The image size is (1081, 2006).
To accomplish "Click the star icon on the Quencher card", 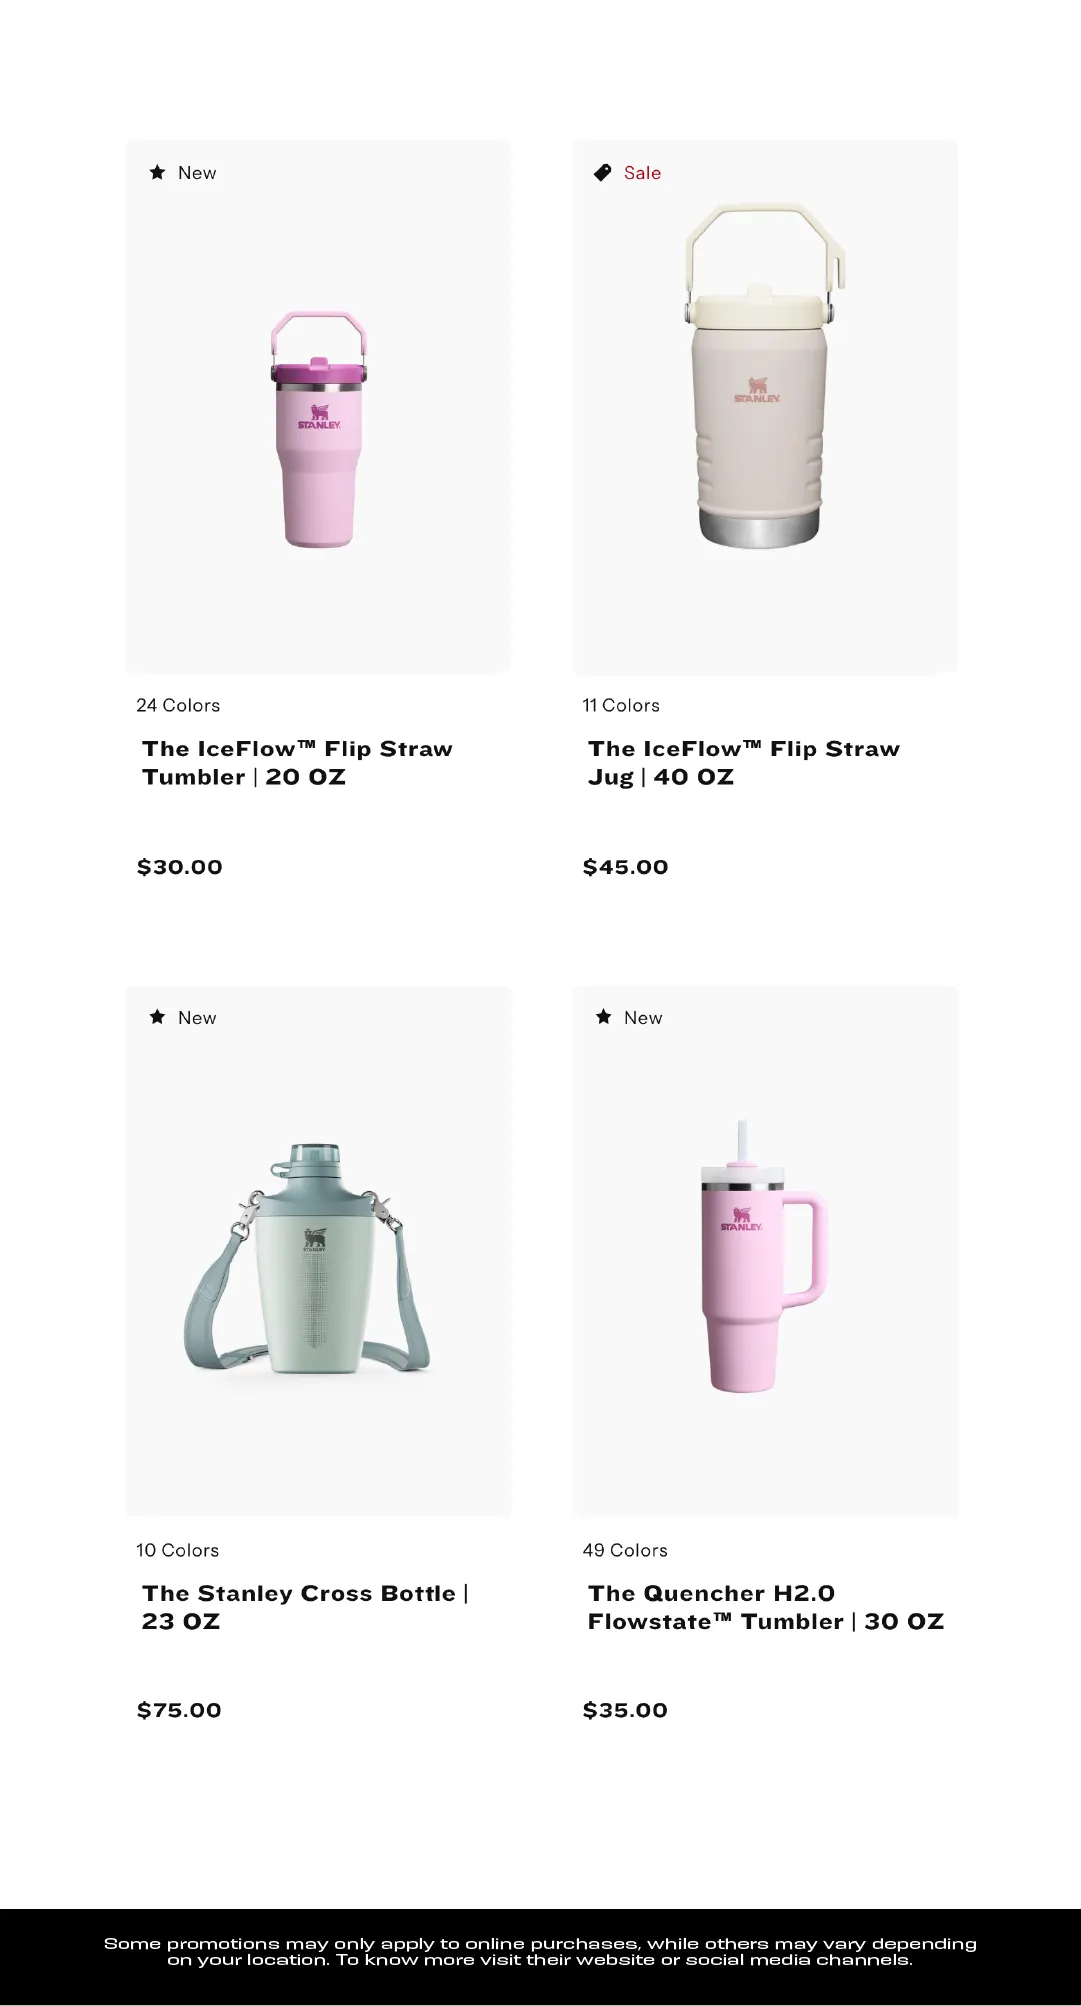I will click(603, 1017).
